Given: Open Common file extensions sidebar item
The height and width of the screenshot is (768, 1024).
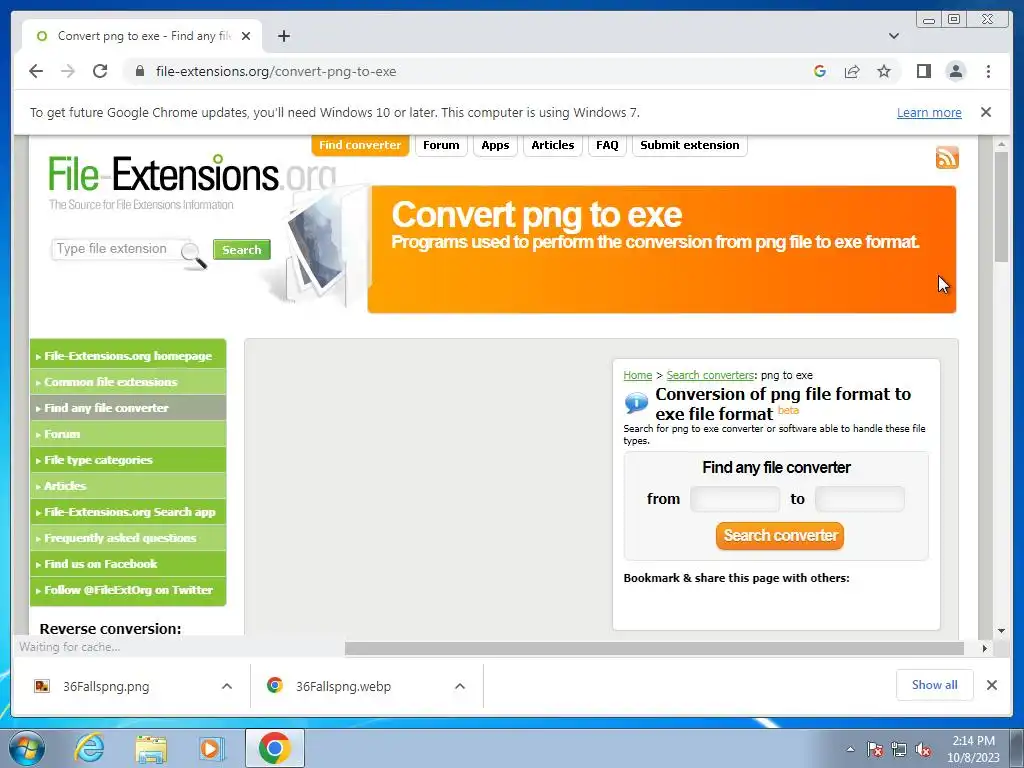Looking at the screenshot, I should (x=128, y=382).
